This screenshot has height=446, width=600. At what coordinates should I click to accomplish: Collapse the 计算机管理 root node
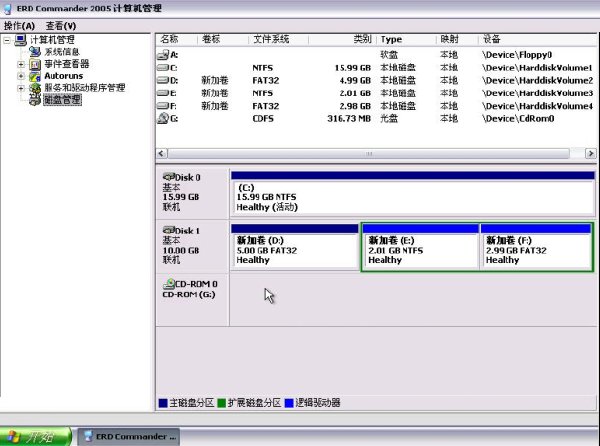(7, 40)
